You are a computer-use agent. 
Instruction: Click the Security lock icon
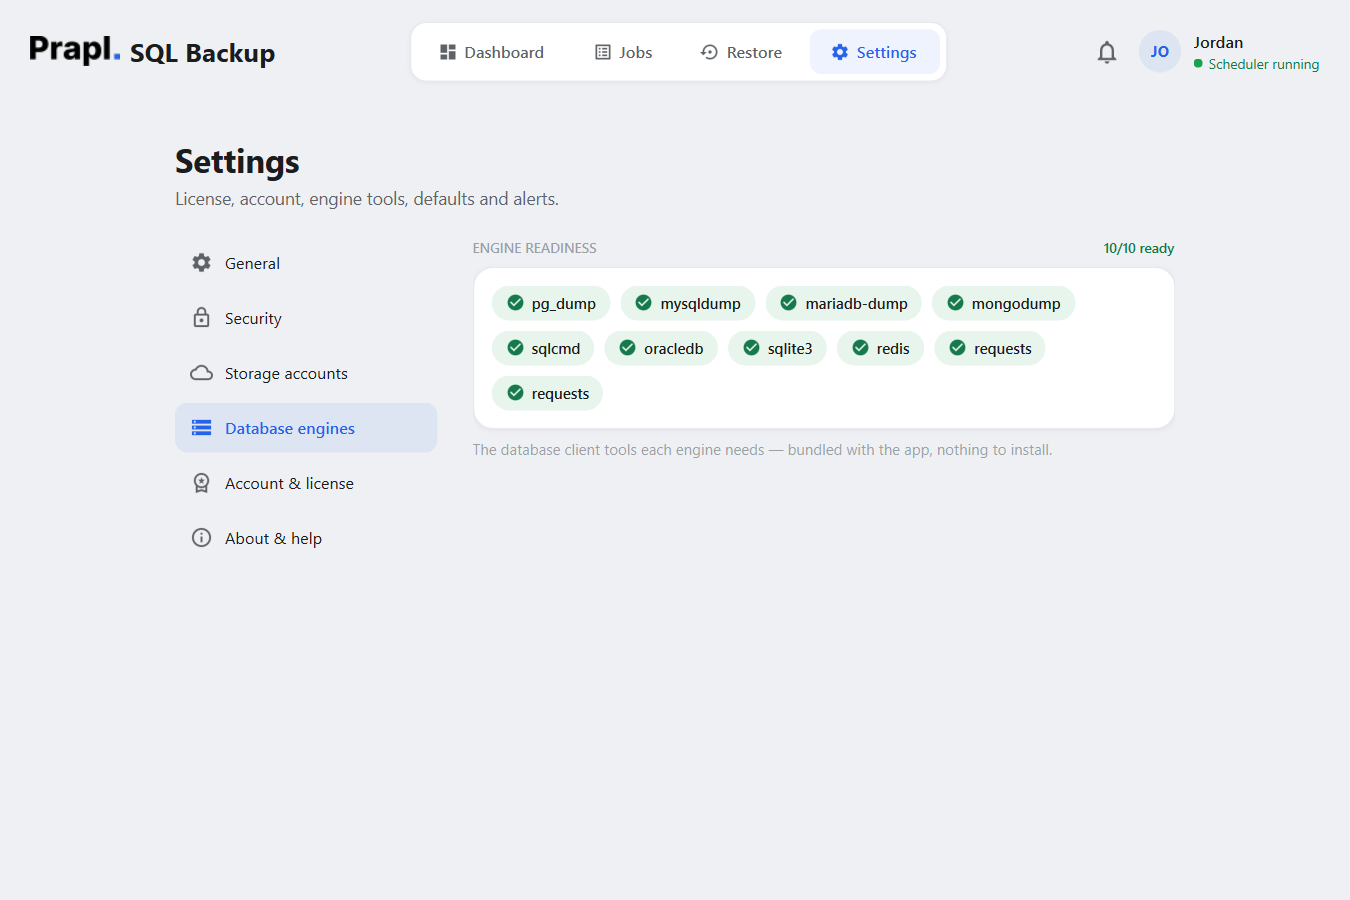[201, 318]
